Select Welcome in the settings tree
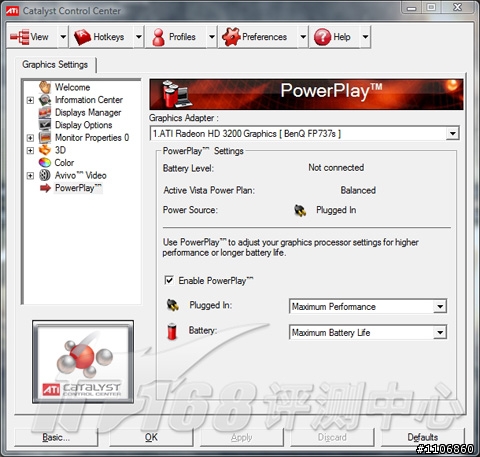Image resolution: width=480 pixels, height=457 pixels. 72,87
